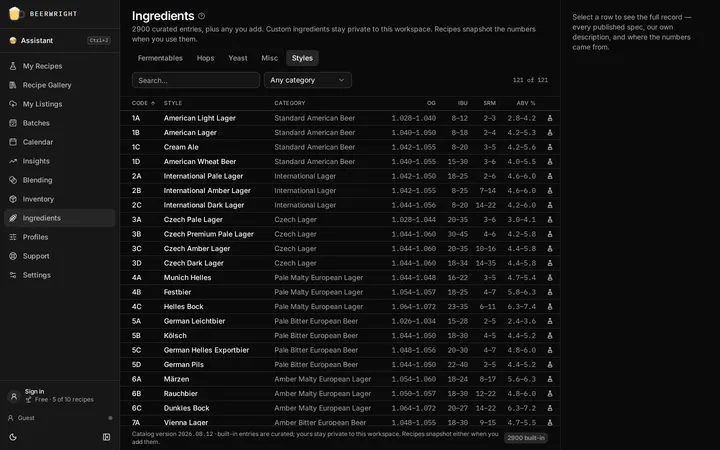The width and height of the screenshot is (720, 450).
Task: Select the Vienna Lager row
Action: click(340, 422)
